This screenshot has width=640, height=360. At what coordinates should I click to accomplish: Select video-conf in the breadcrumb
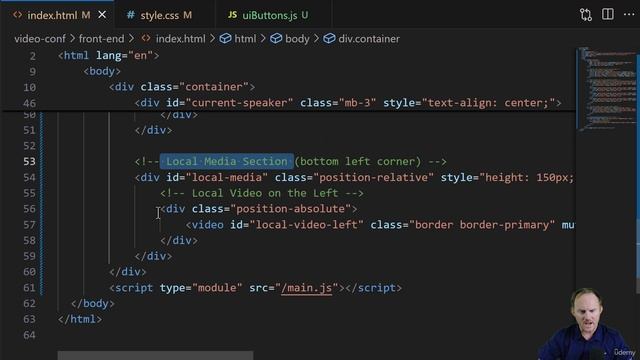pyautogui.click(x=40, y=39)
